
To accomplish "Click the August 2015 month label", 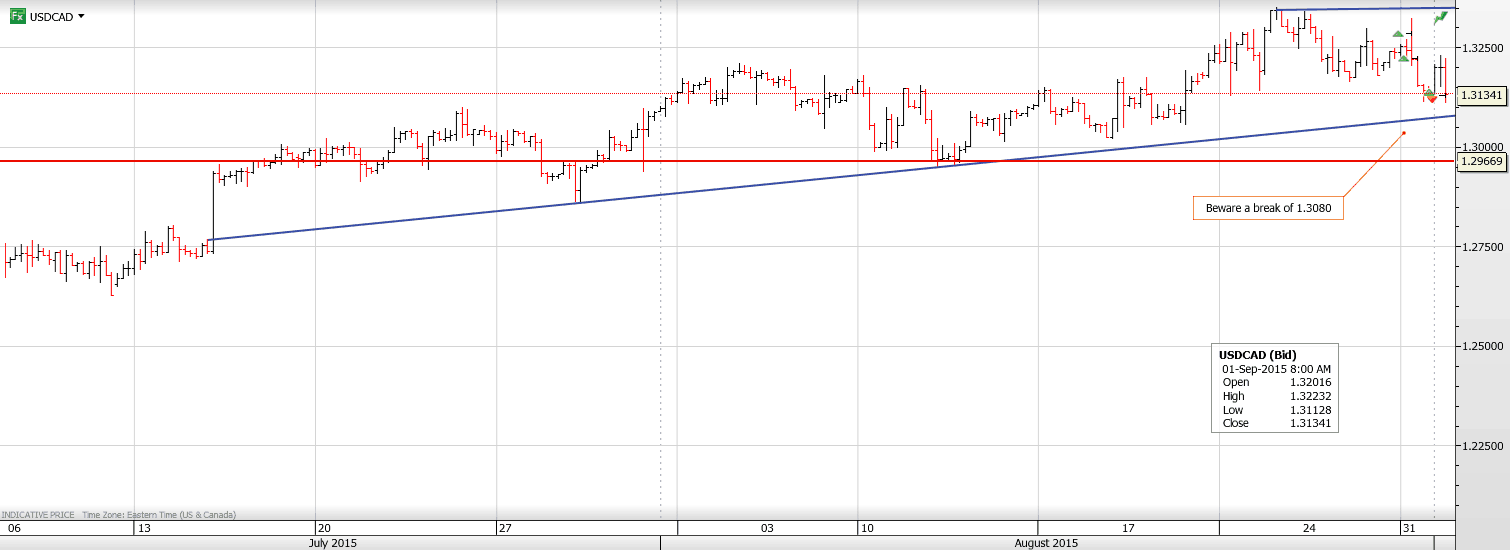I will click(1046, 543).
